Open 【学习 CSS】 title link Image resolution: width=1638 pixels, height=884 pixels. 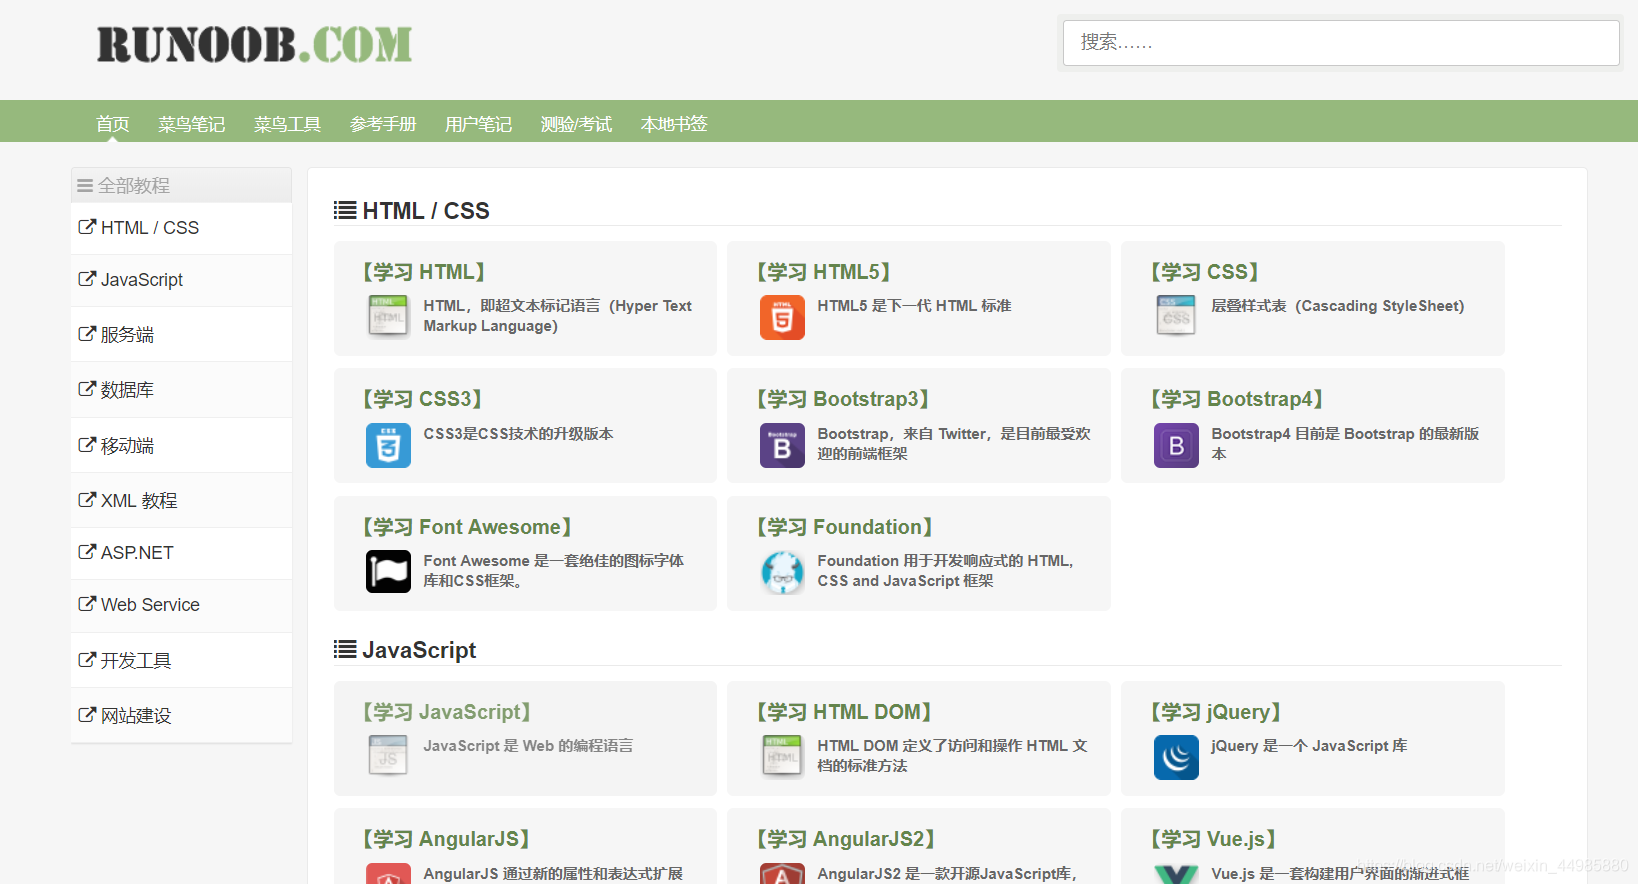coord(1204,272)
